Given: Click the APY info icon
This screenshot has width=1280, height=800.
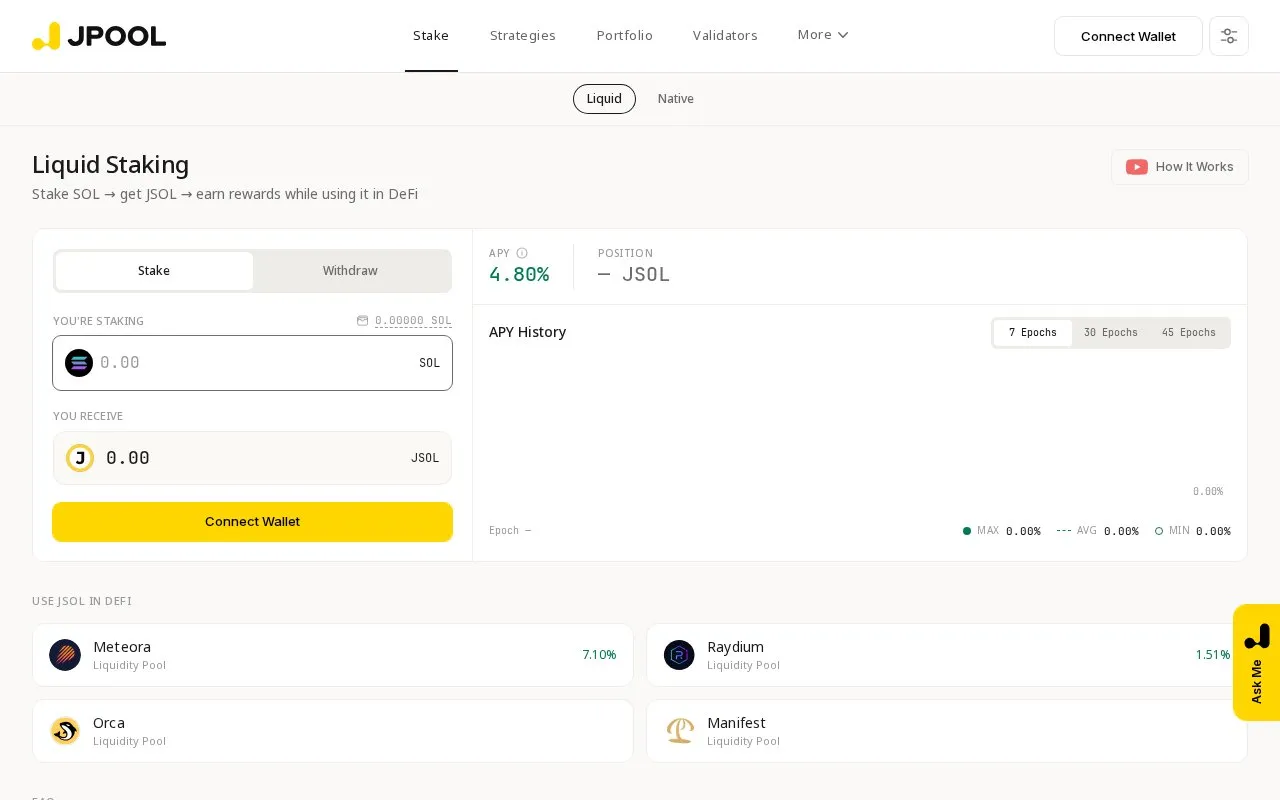Looking at the screenshot, I should (522, 253).
